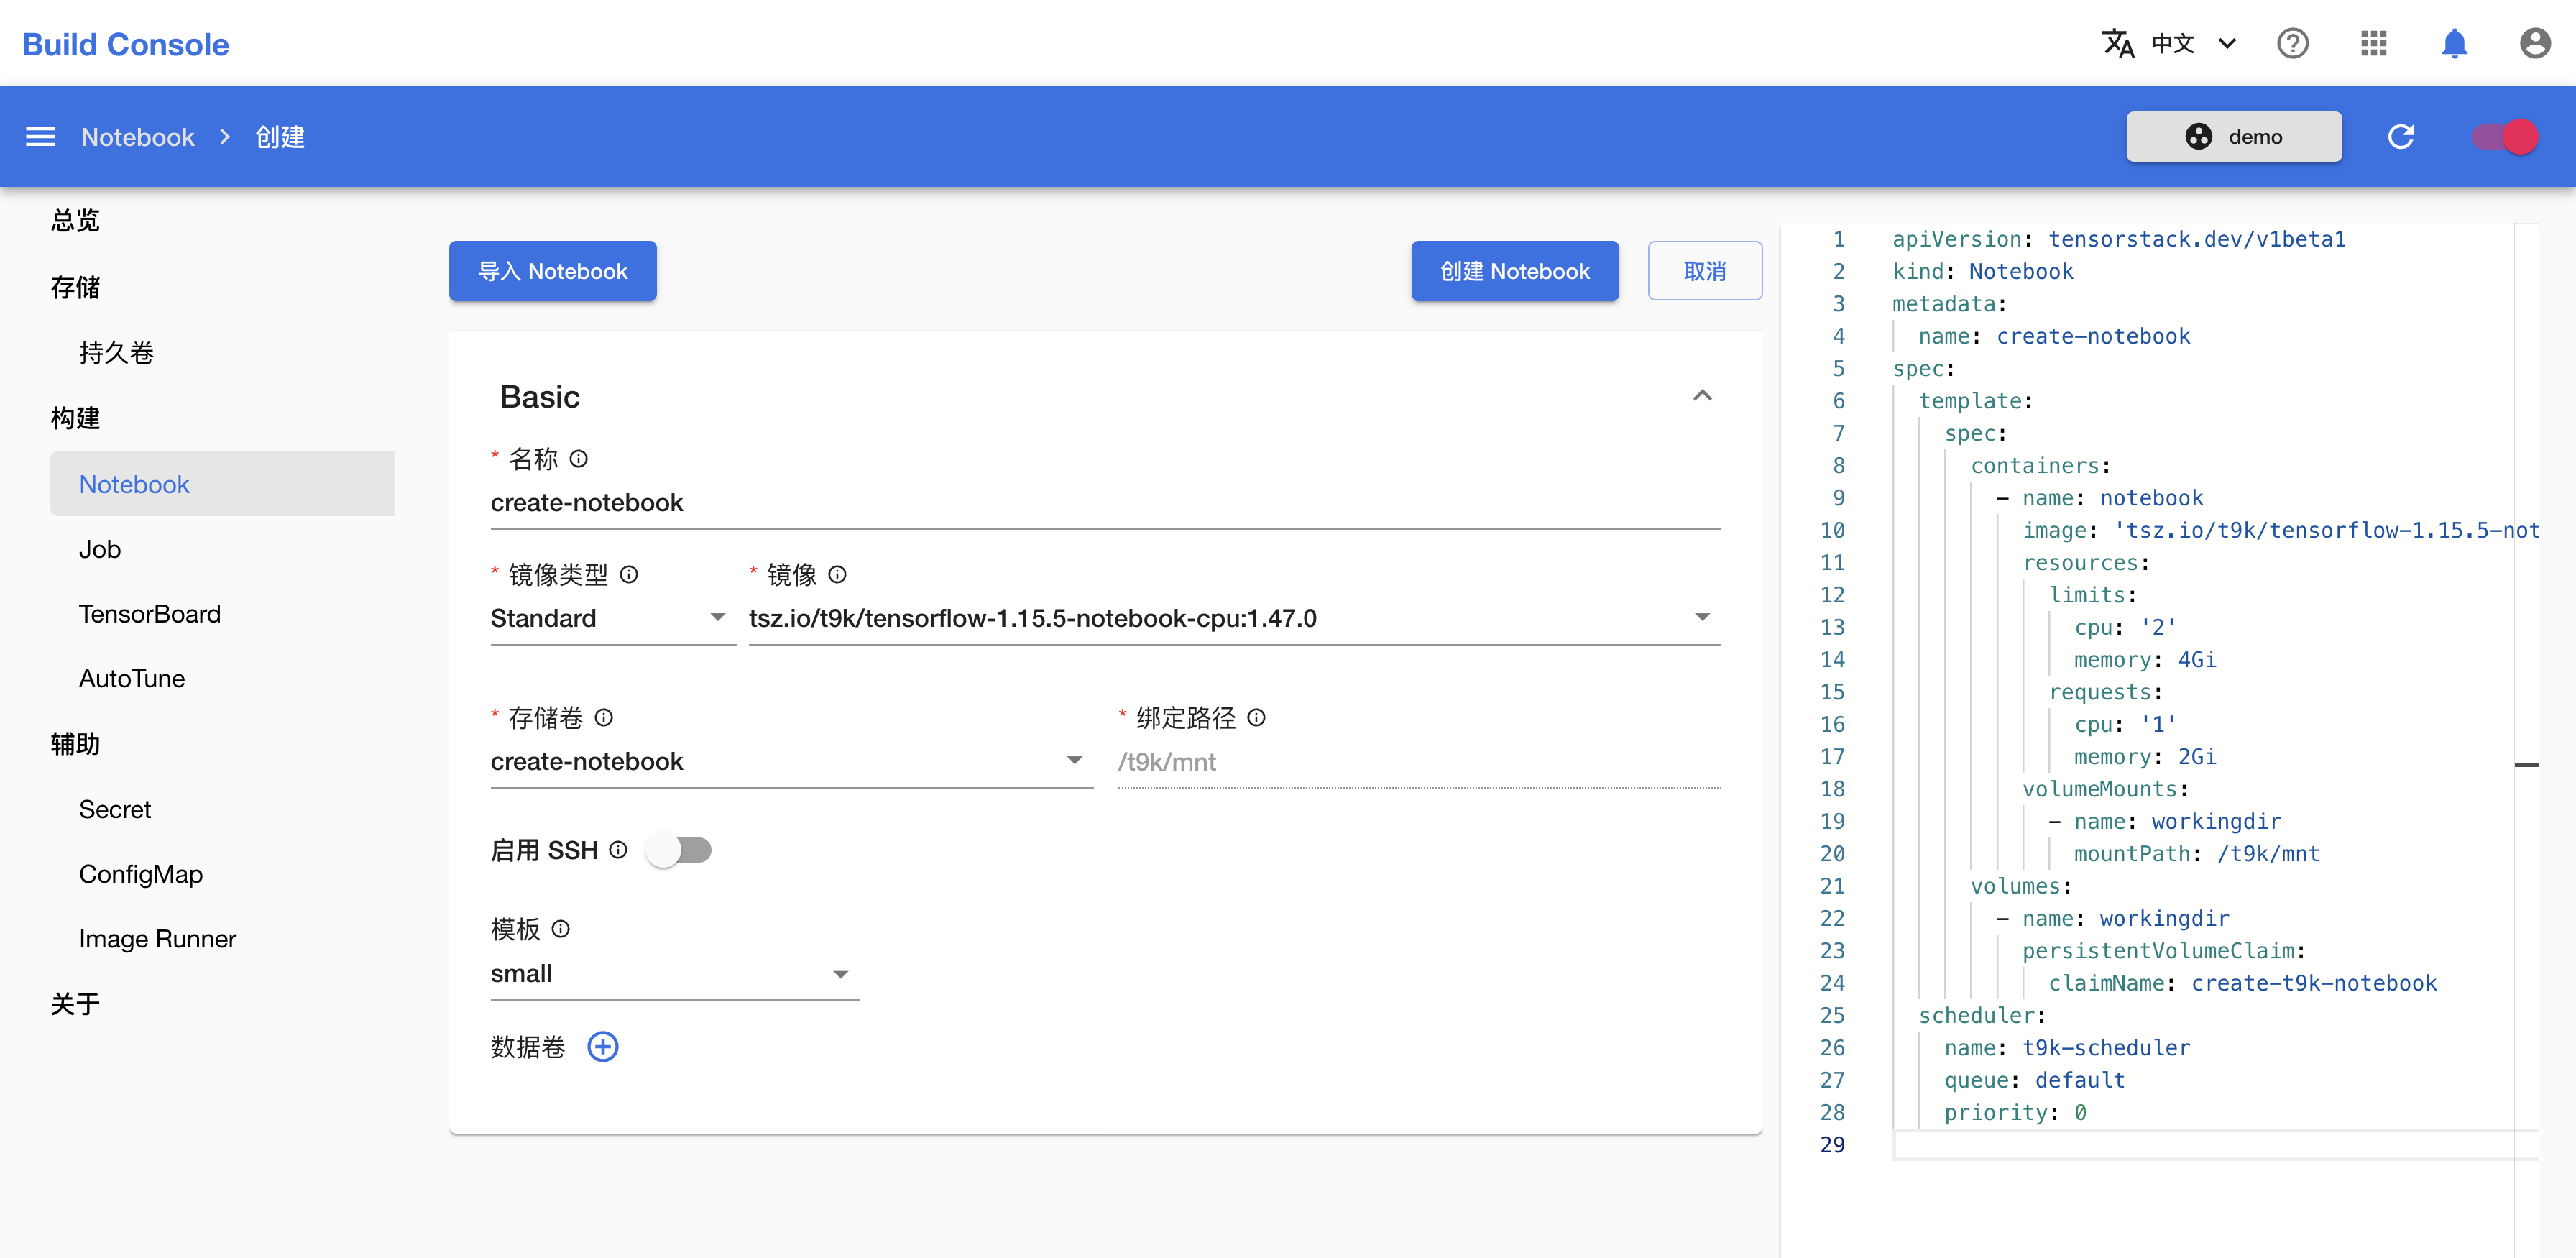Screen dimensions: 2576x1258
Task: Click info icon next to 镜像
Action: pyautogui.click(x=837, y=575)
